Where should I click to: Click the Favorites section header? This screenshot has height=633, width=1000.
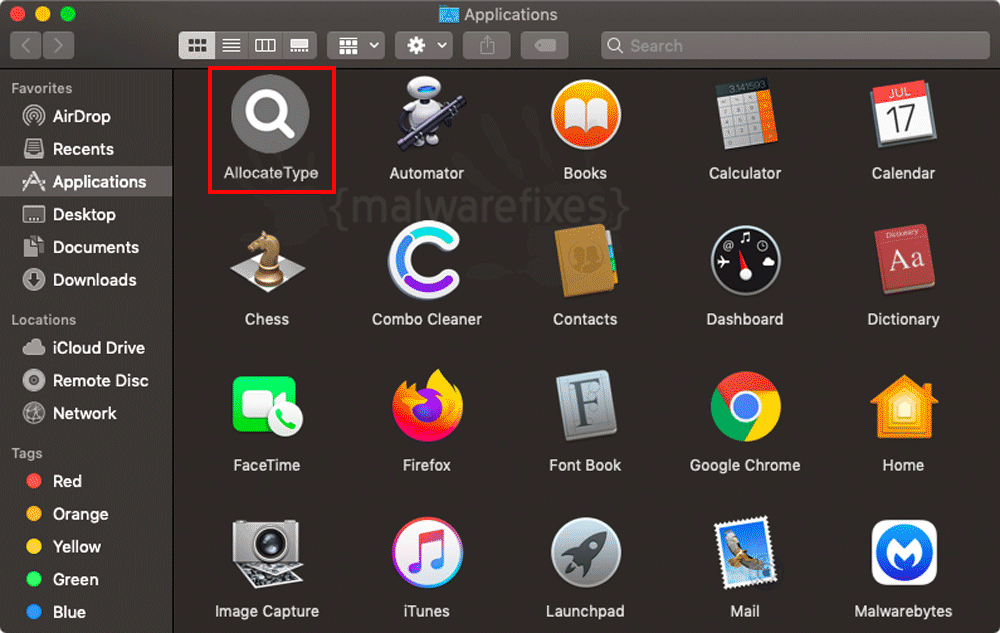[41, 88]
